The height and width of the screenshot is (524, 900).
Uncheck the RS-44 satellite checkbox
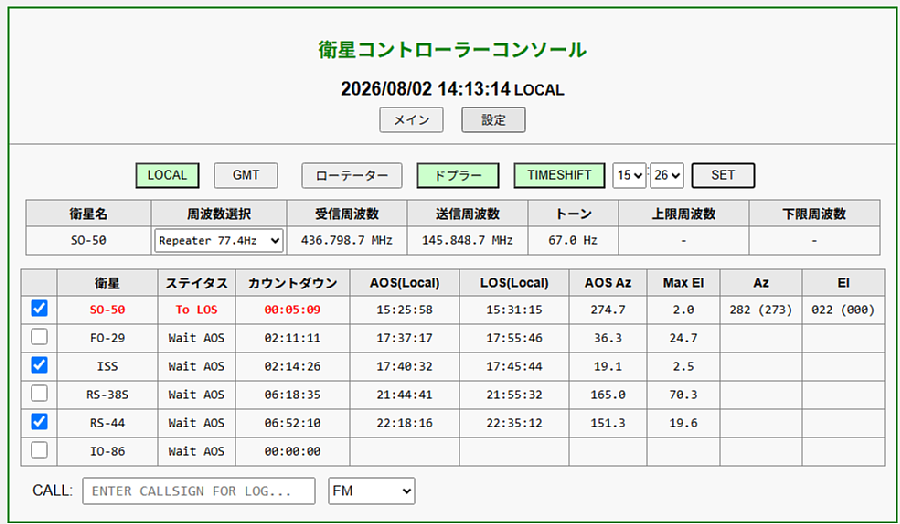(x=39, y=422)
